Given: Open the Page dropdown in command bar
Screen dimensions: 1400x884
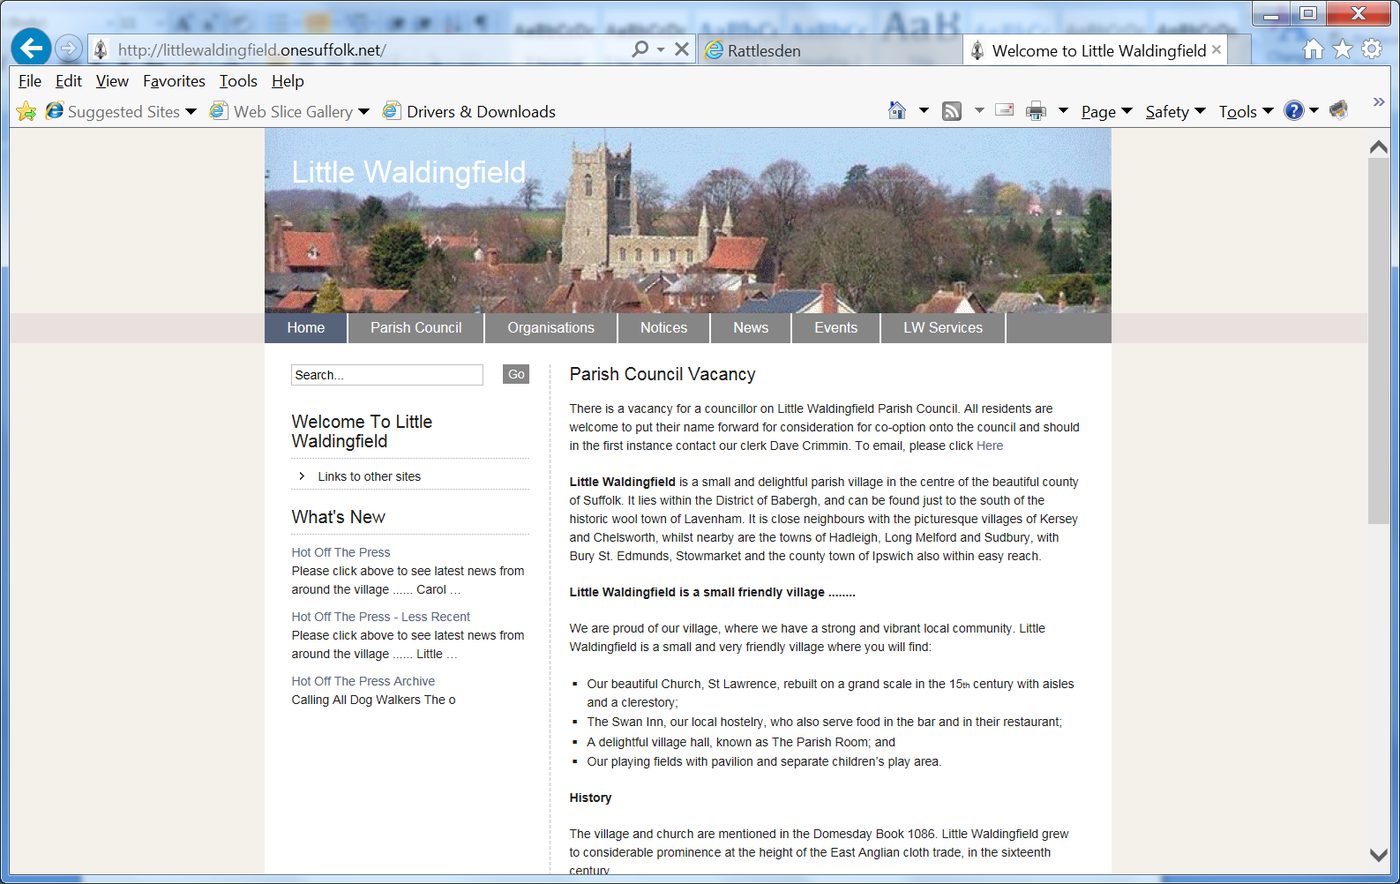Looking at the screenshot, I should pos(1107,111).
